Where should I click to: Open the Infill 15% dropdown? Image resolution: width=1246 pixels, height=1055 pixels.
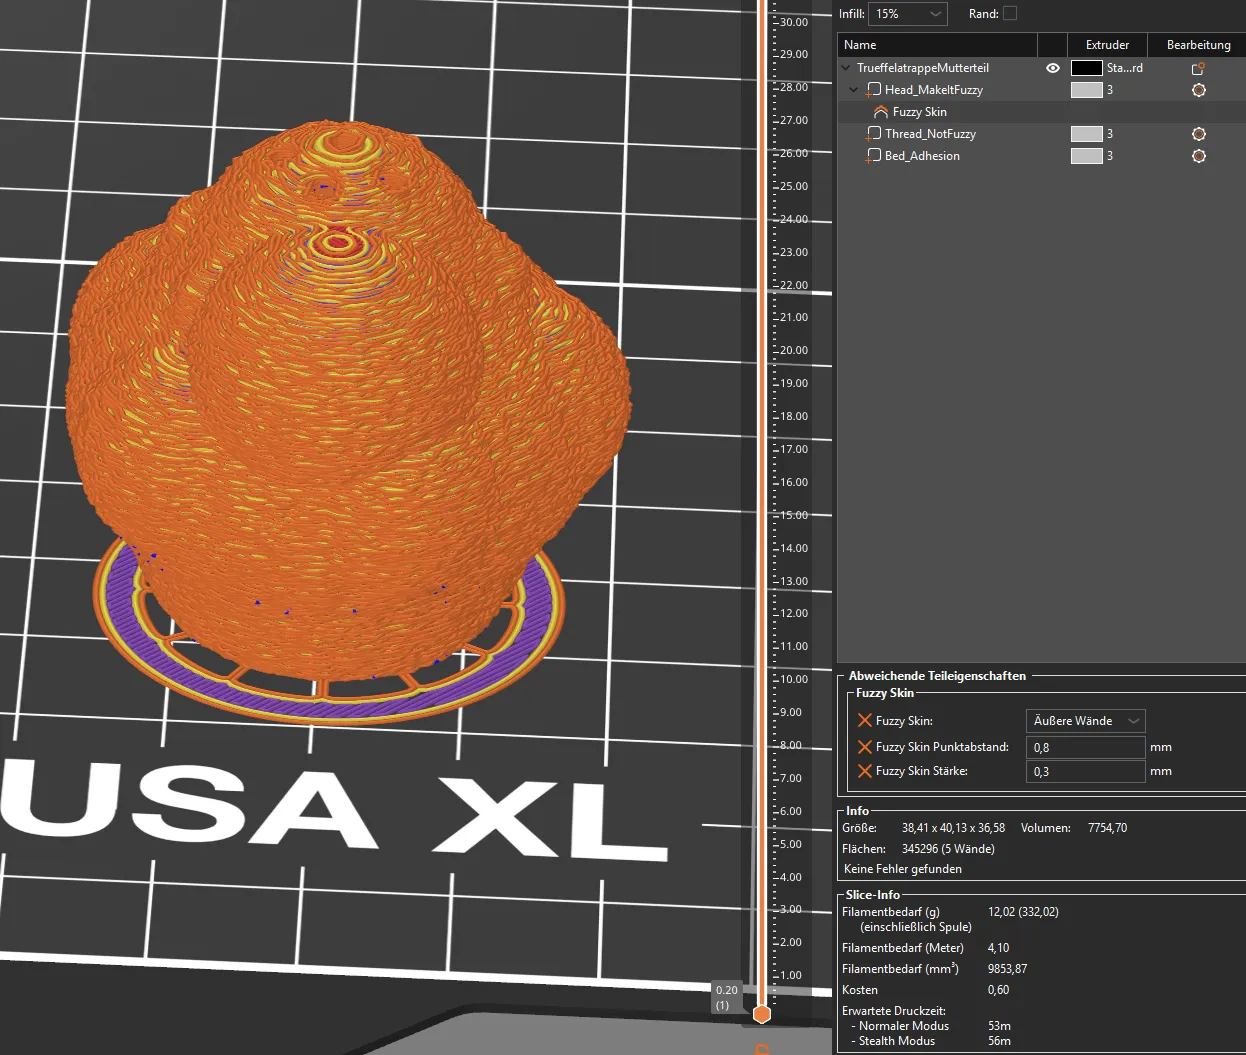(x=908, y=14)
